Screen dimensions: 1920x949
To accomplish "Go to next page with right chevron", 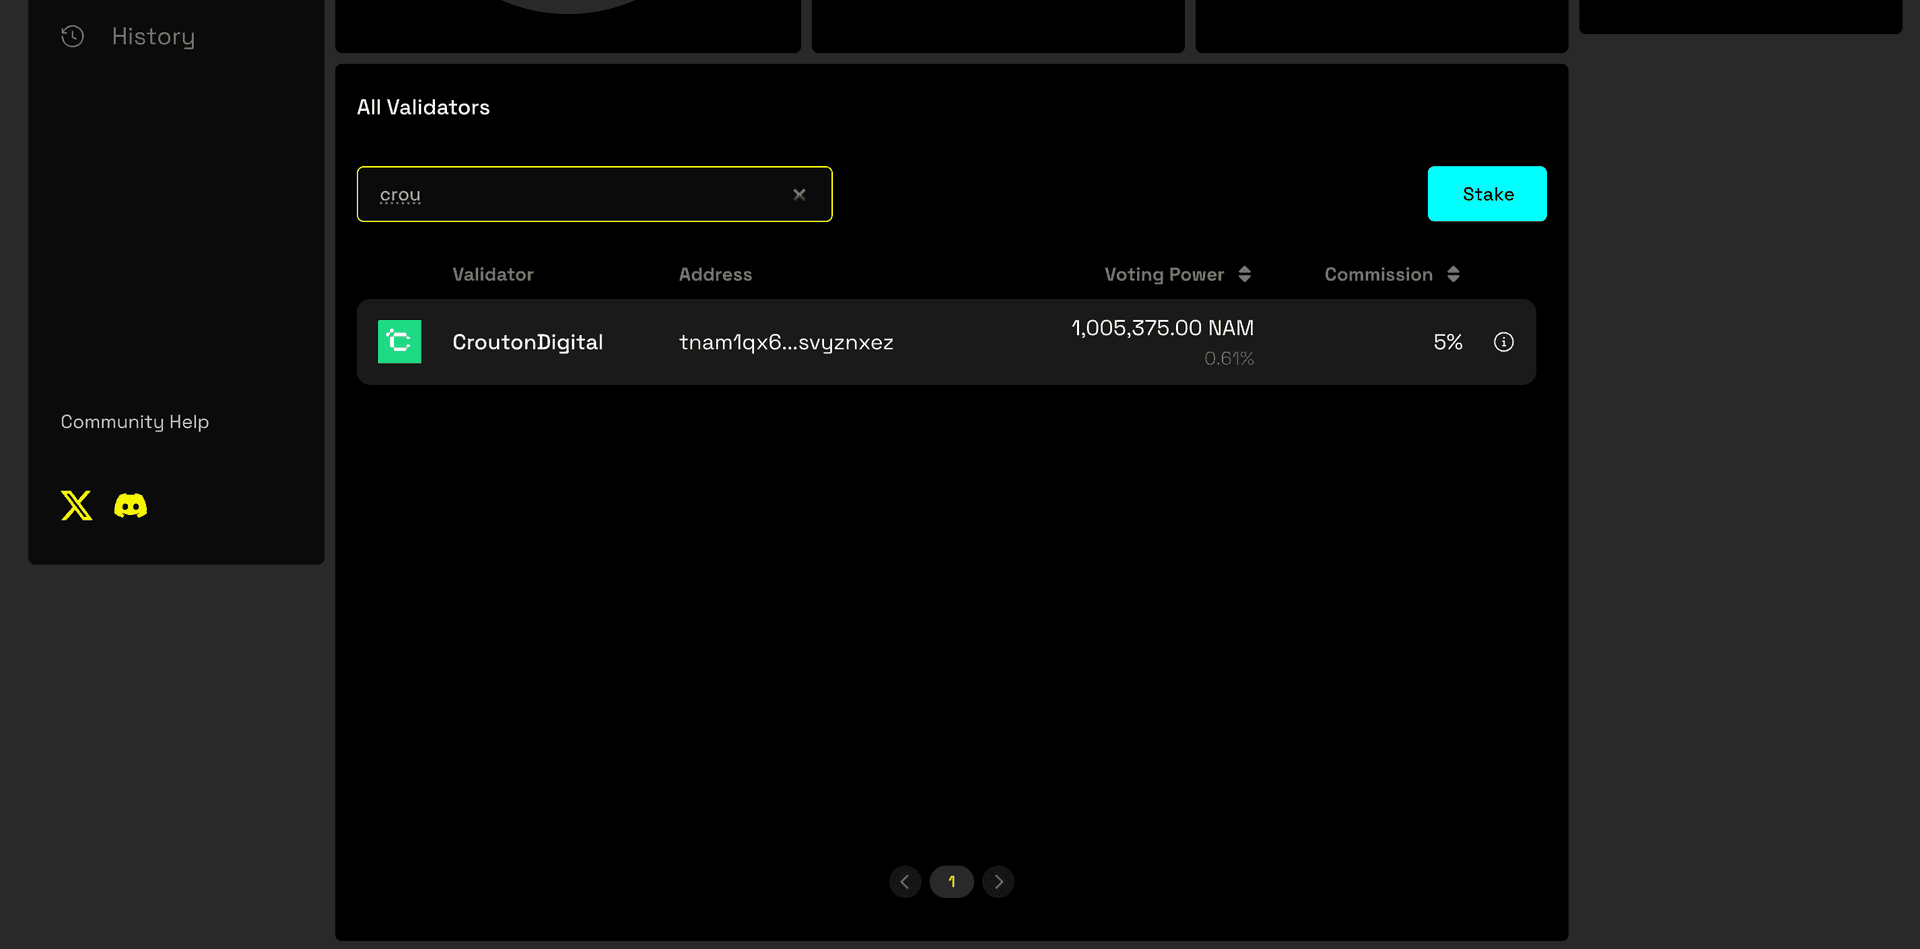I will pos(998,882).
